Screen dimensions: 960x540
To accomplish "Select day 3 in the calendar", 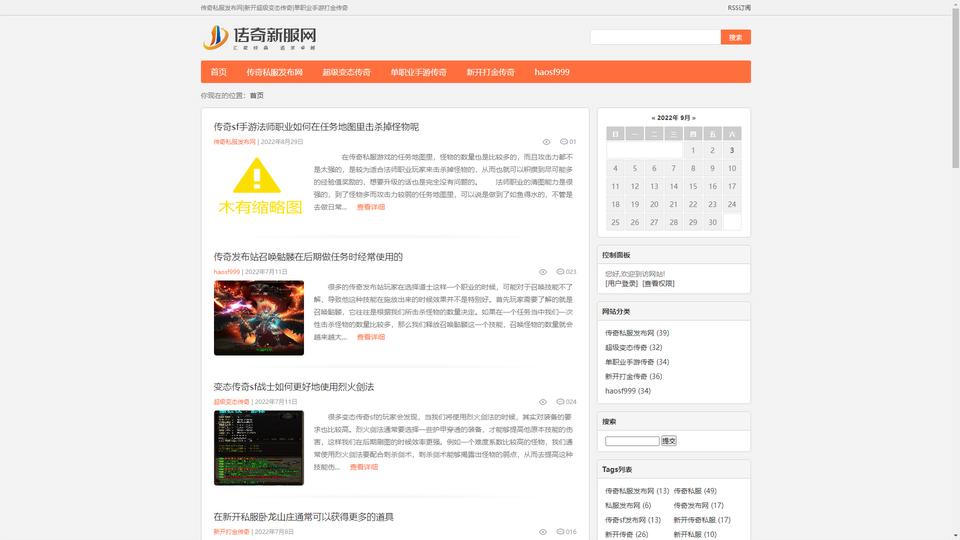I will pyautogui.click(x=732, y=151).
